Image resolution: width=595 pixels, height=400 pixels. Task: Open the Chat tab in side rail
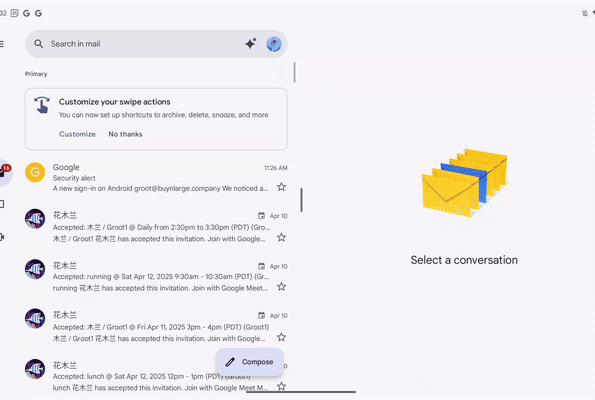click(2, 204)
